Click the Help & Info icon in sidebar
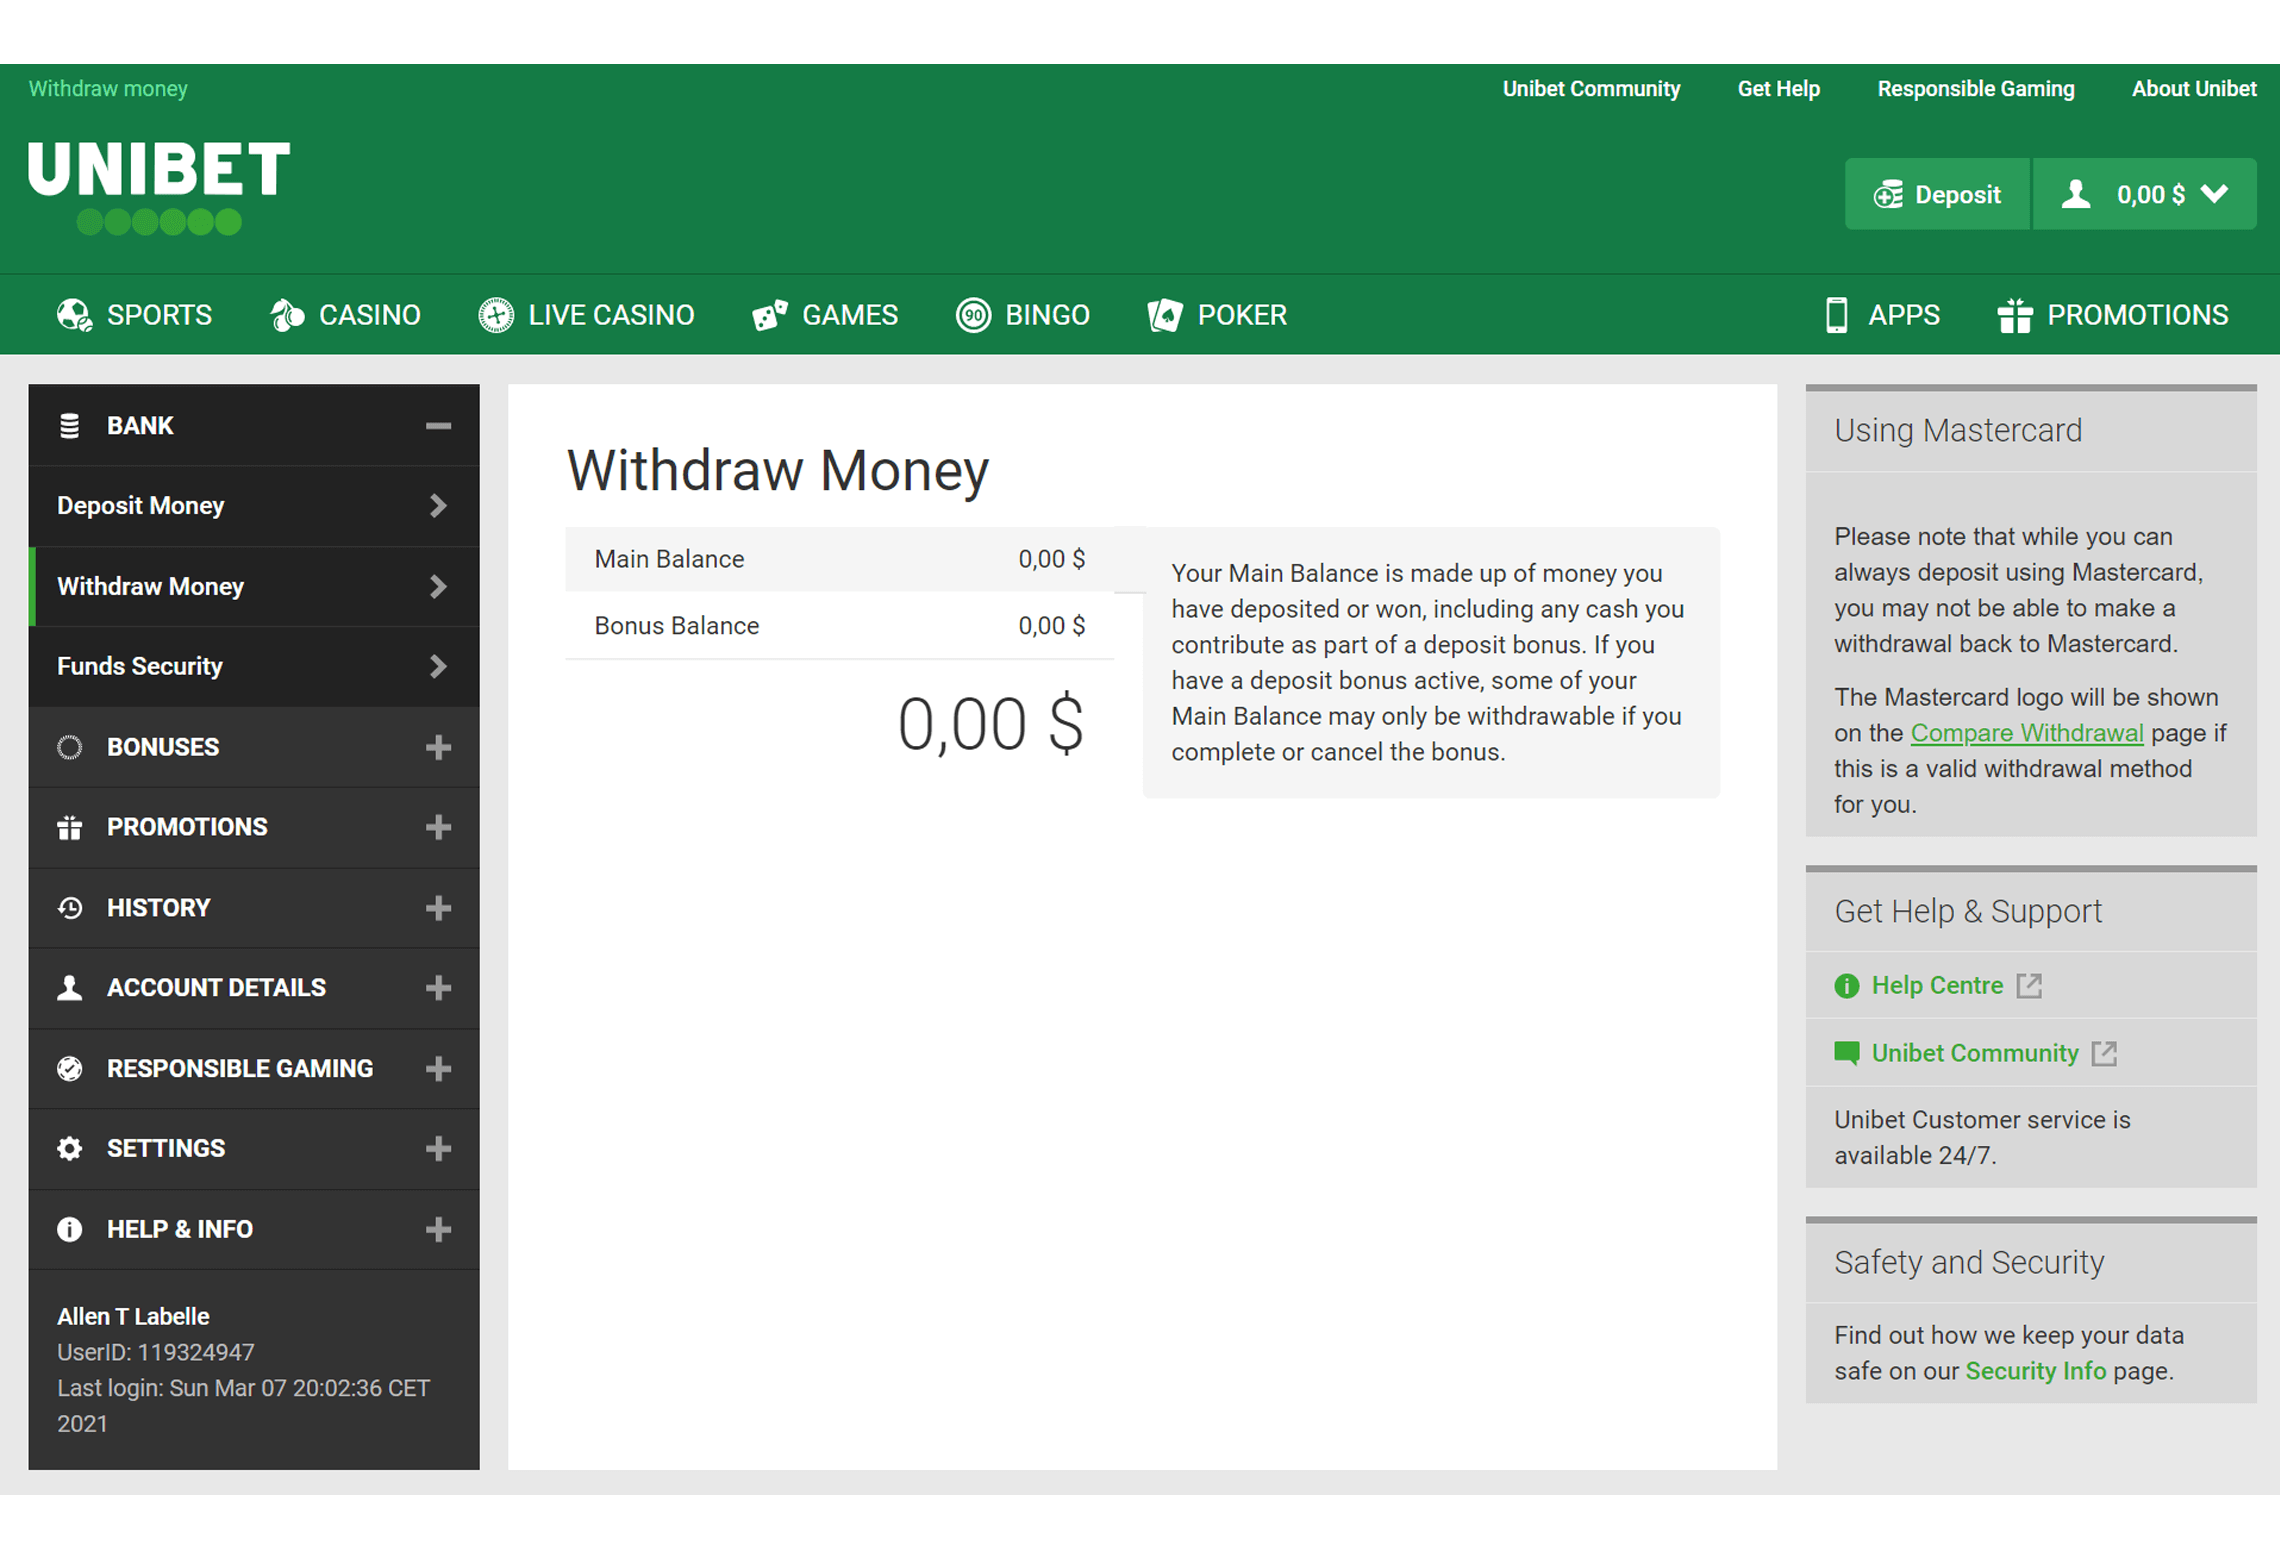 (69, 1229)
